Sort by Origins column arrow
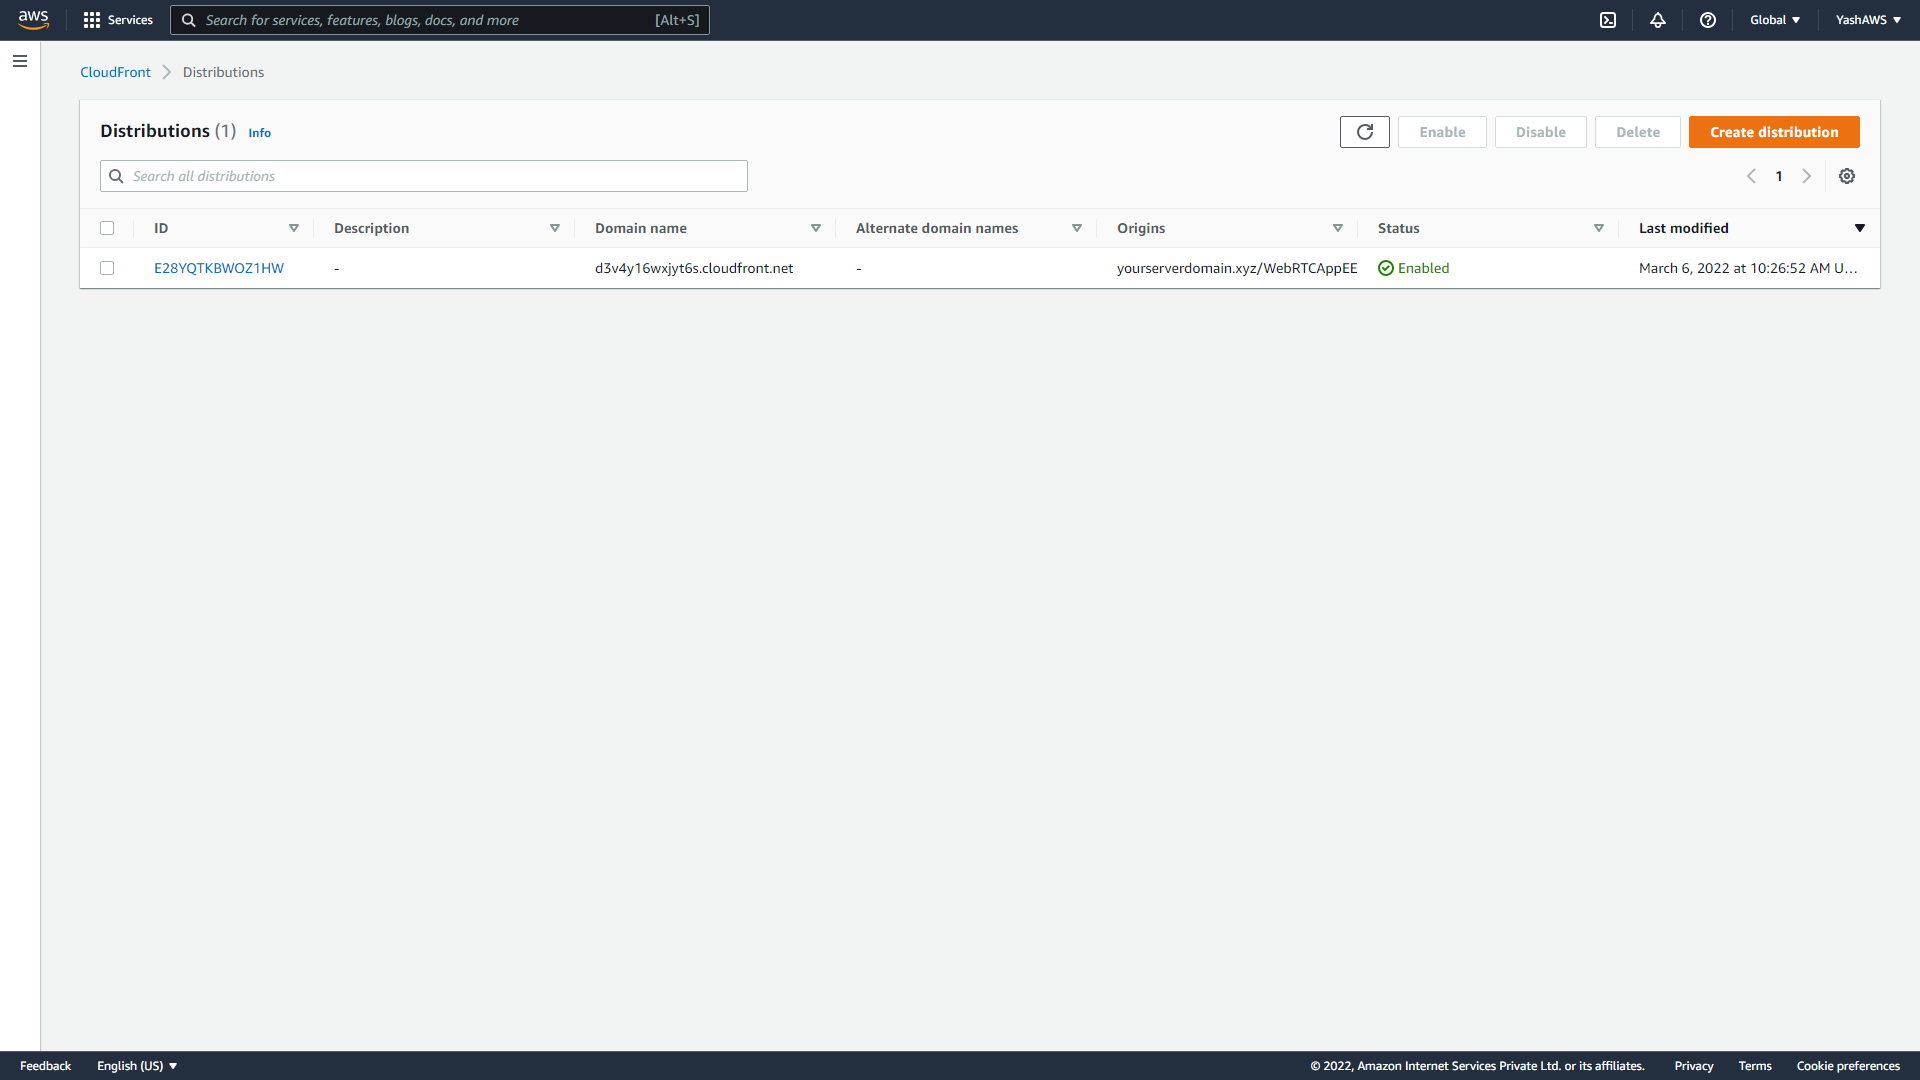The height and width of the screenshot is (1080, 1920). coord(1338,228)
